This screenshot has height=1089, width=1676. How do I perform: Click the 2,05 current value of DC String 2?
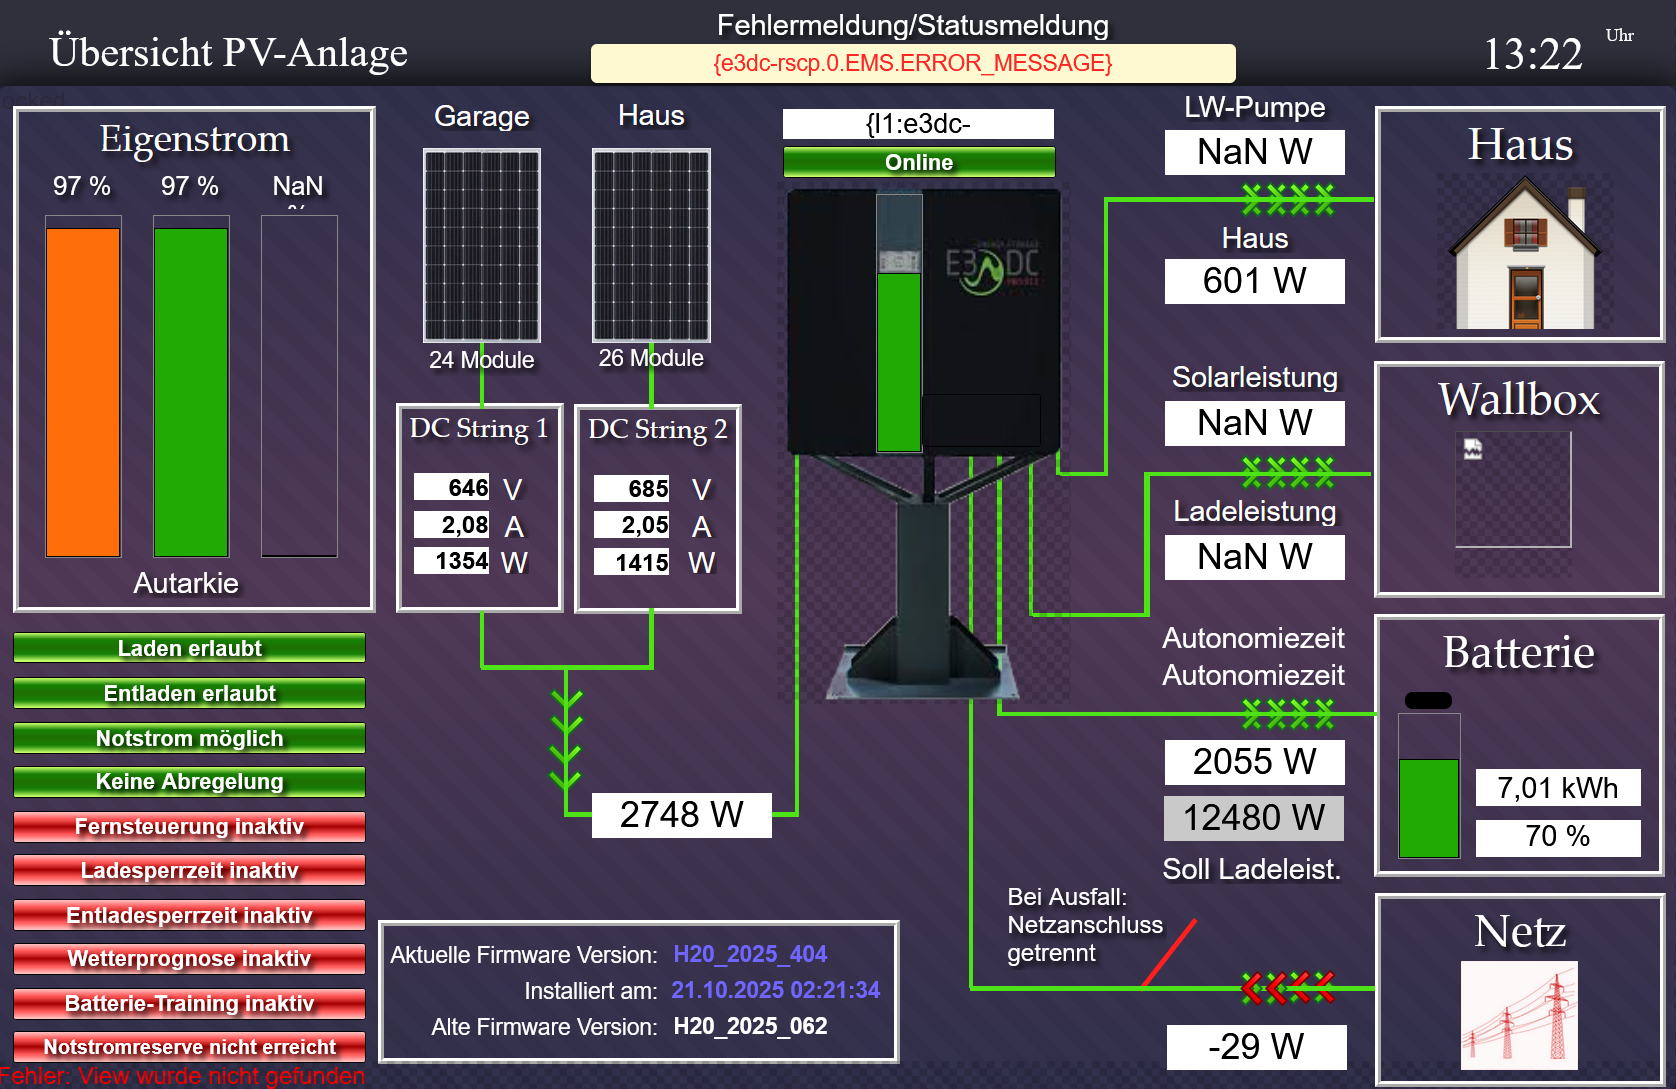(632, 525)
